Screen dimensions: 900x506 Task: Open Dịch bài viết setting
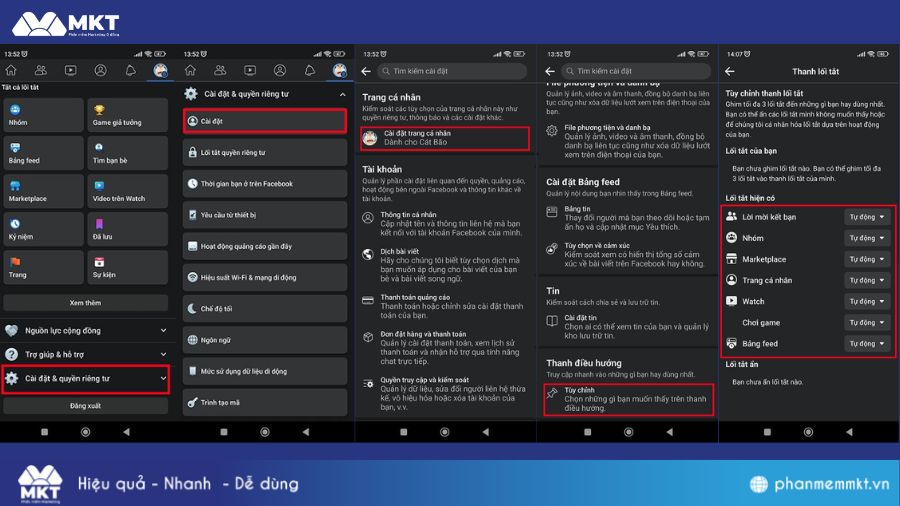pyautogui.click(x=445, y=265)
